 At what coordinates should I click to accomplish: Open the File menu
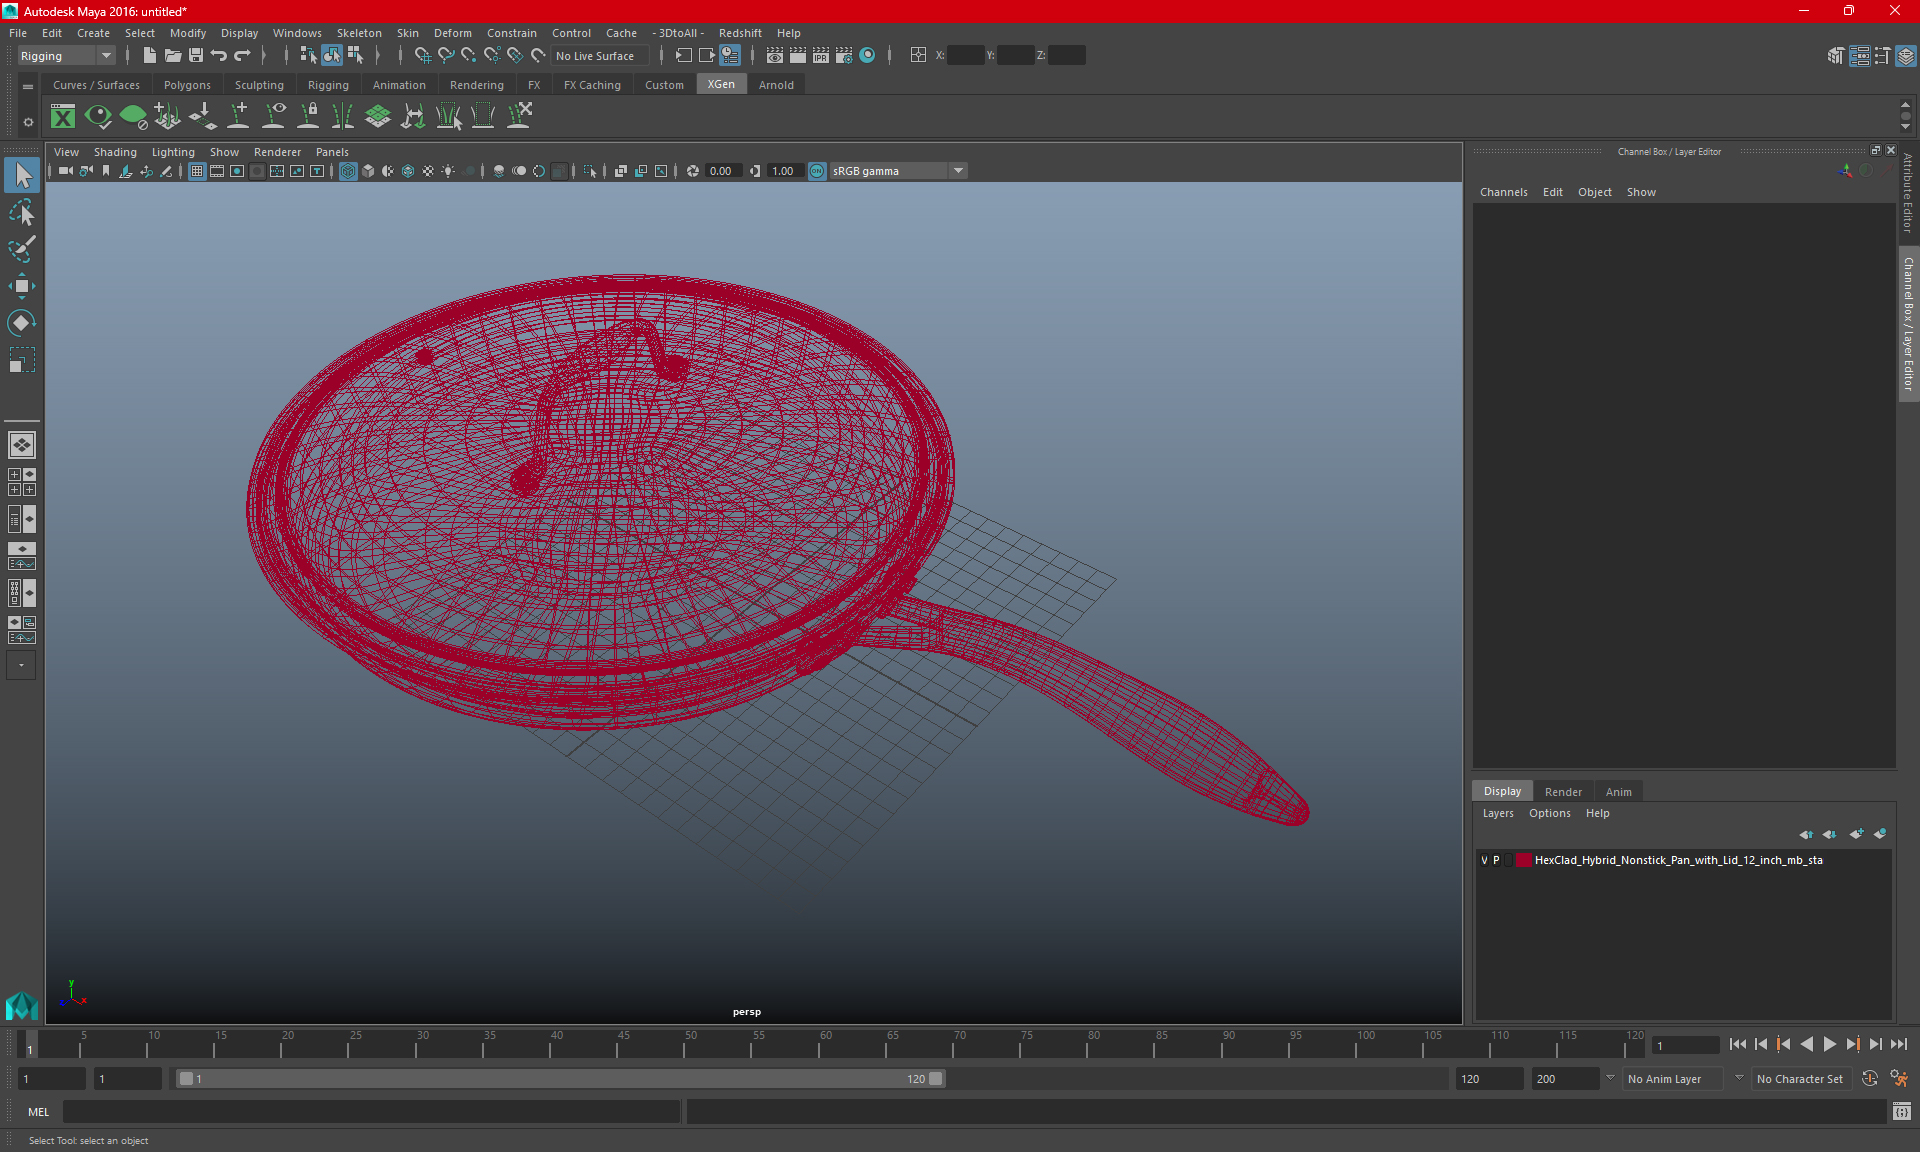coord(18,33)
